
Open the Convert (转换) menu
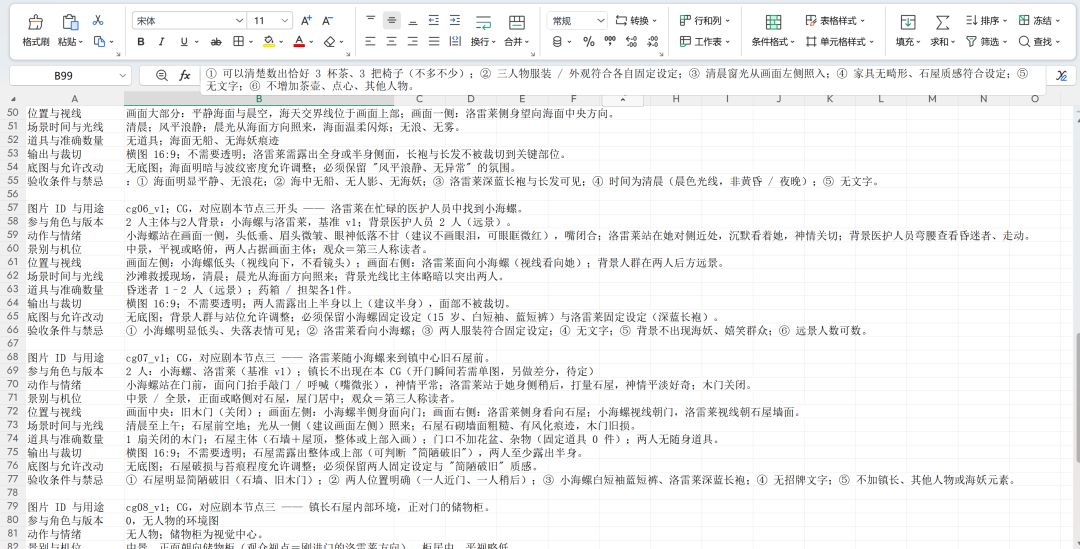(636, 21)
